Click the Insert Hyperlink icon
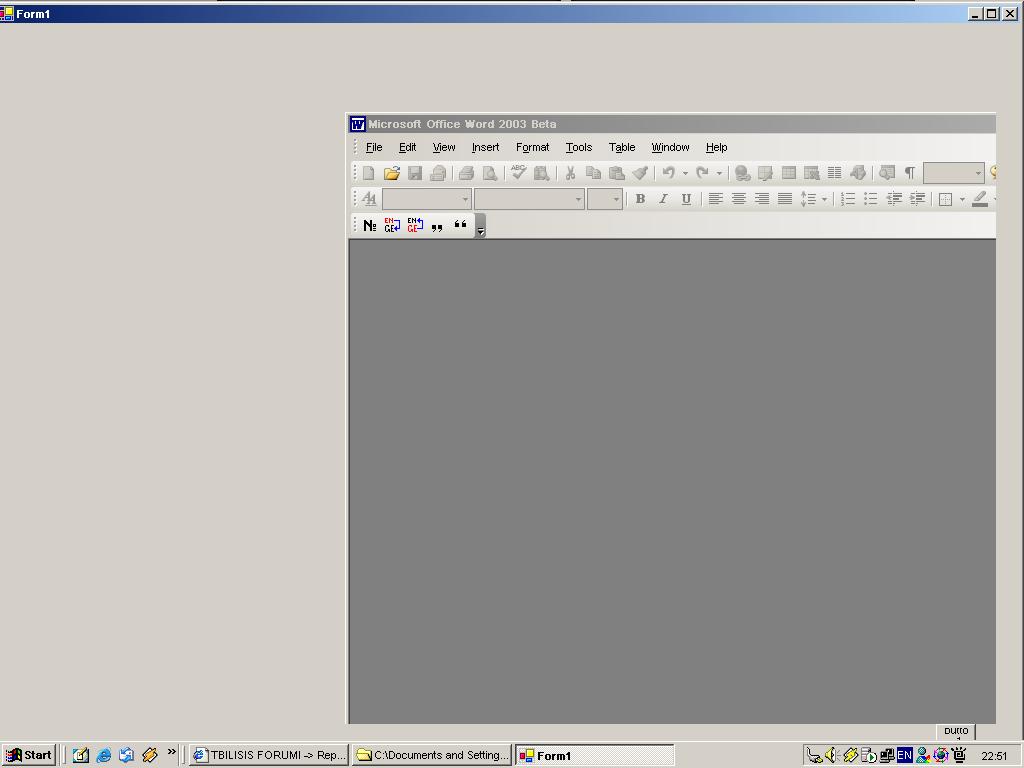The height and width of the screenshot is (768, 1024). 742,173
